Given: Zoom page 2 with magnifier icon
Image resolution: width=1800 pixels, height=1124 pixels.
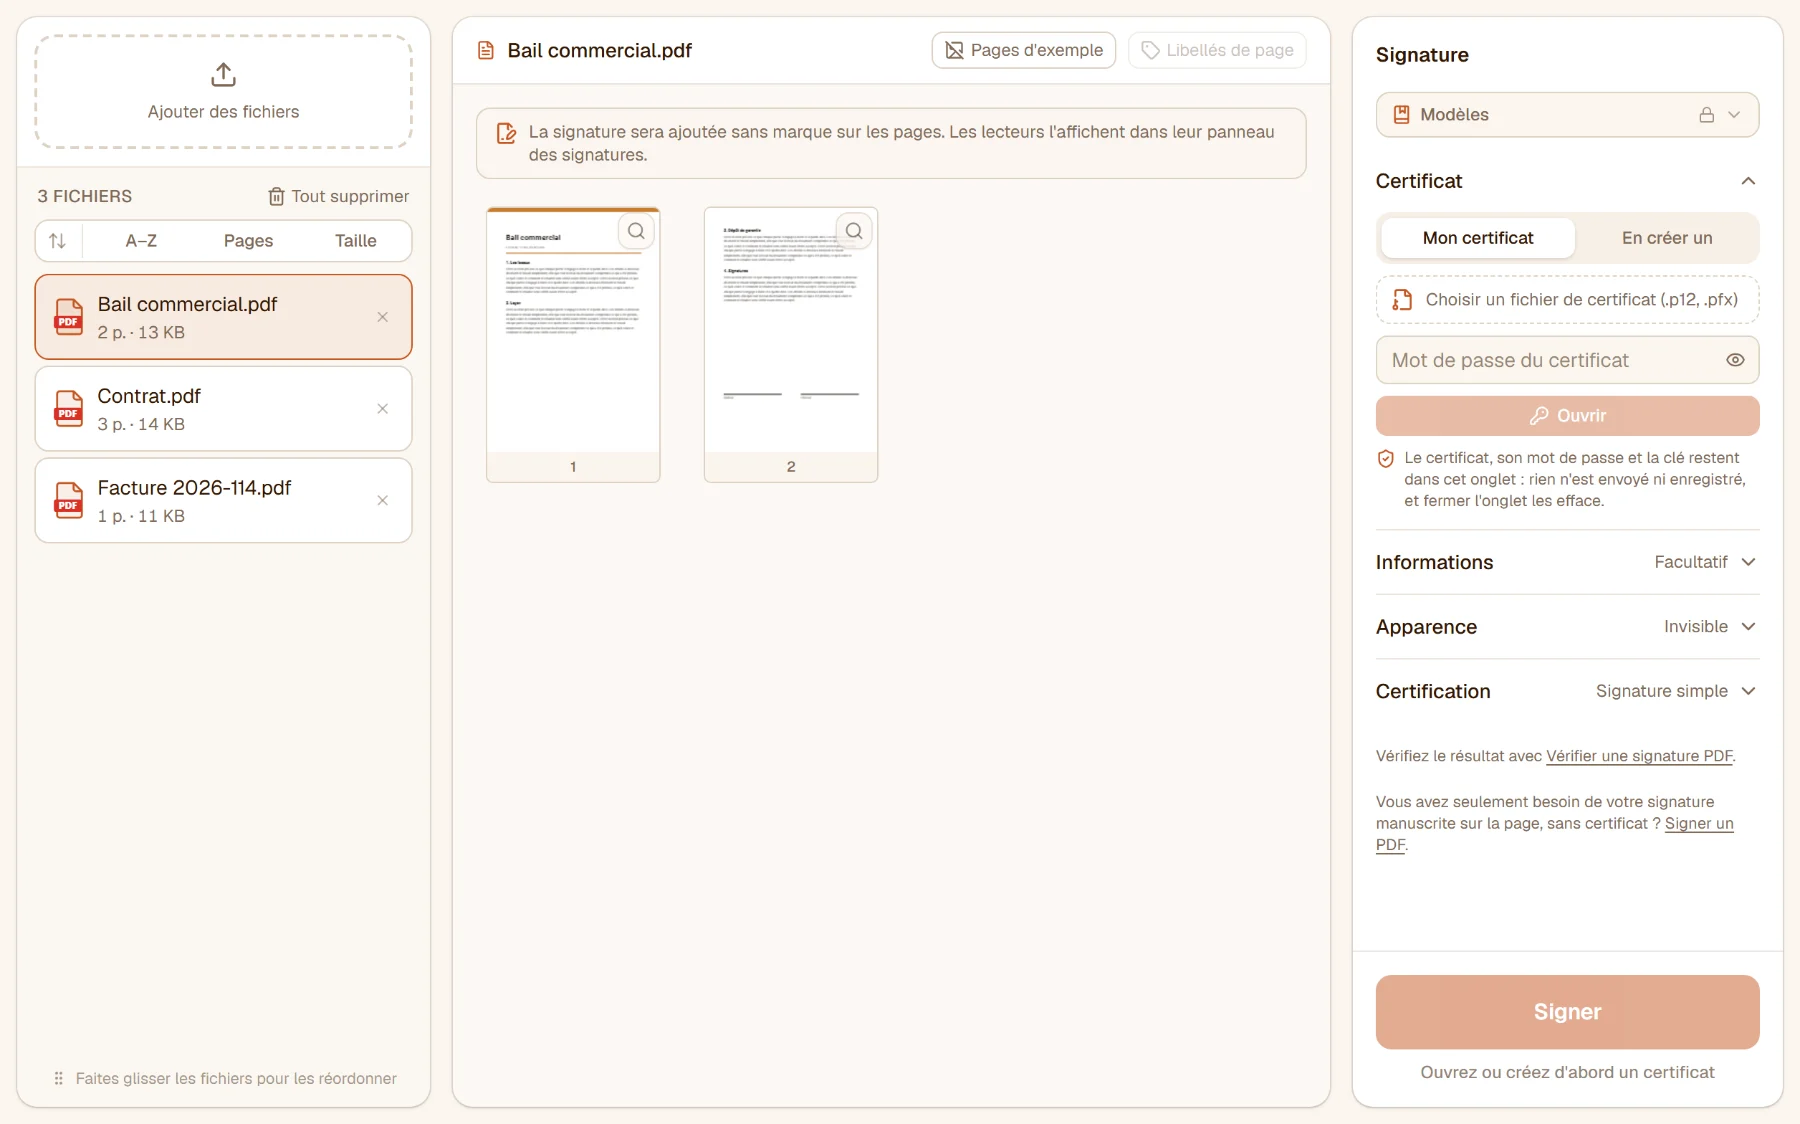Looking at the screenshot, I should (854, 231).
